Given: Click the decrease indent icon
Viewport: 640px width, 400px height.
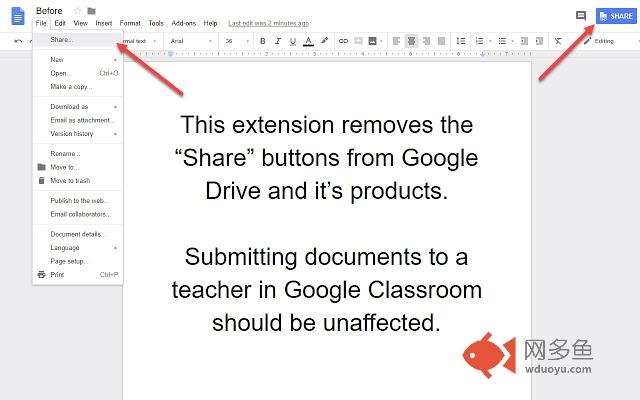Looking at the screenshot, I should coord(524,41).
